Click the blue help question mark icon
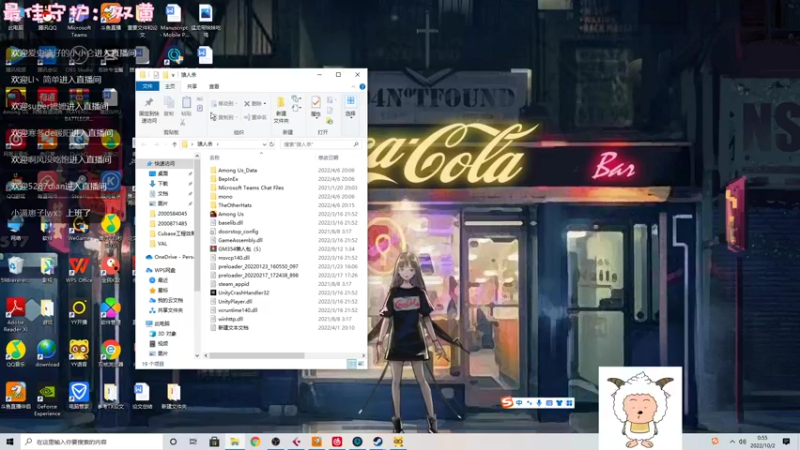 [362, 86]
